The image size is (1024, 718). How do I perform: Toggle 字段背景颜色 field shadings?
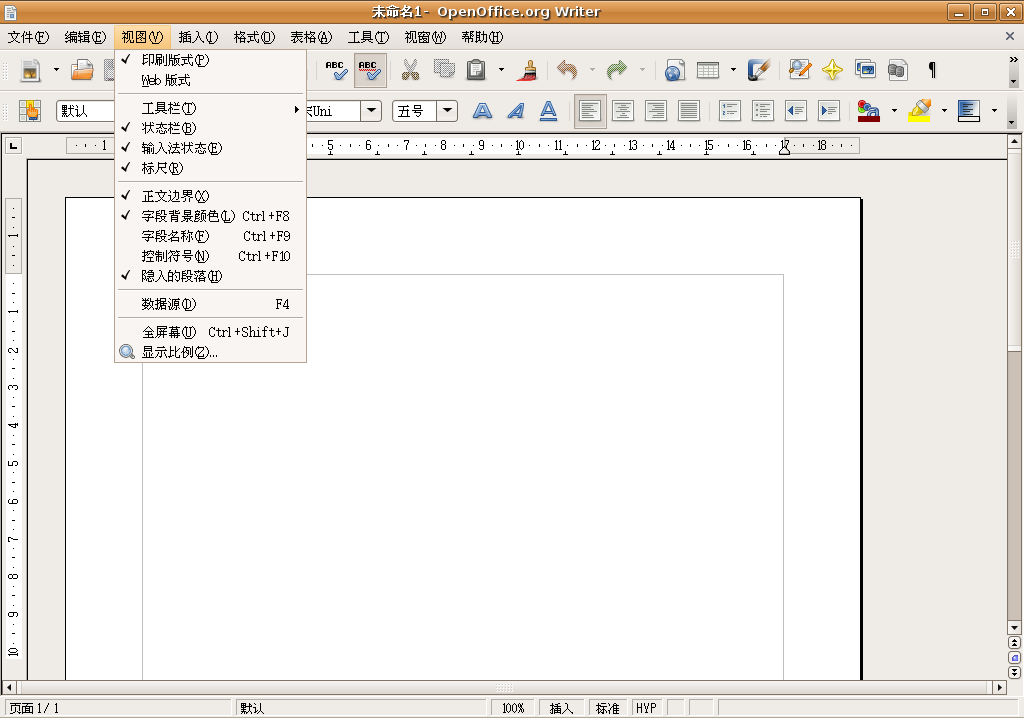[x=210, y=216]
